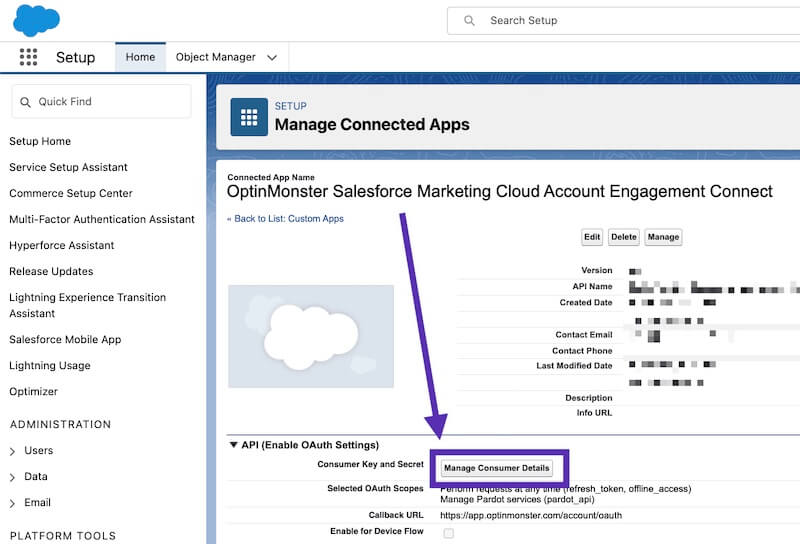The image size is (800, 544).
Task: Click Manage Consumer Details button
Action: [x=496, y=468]
